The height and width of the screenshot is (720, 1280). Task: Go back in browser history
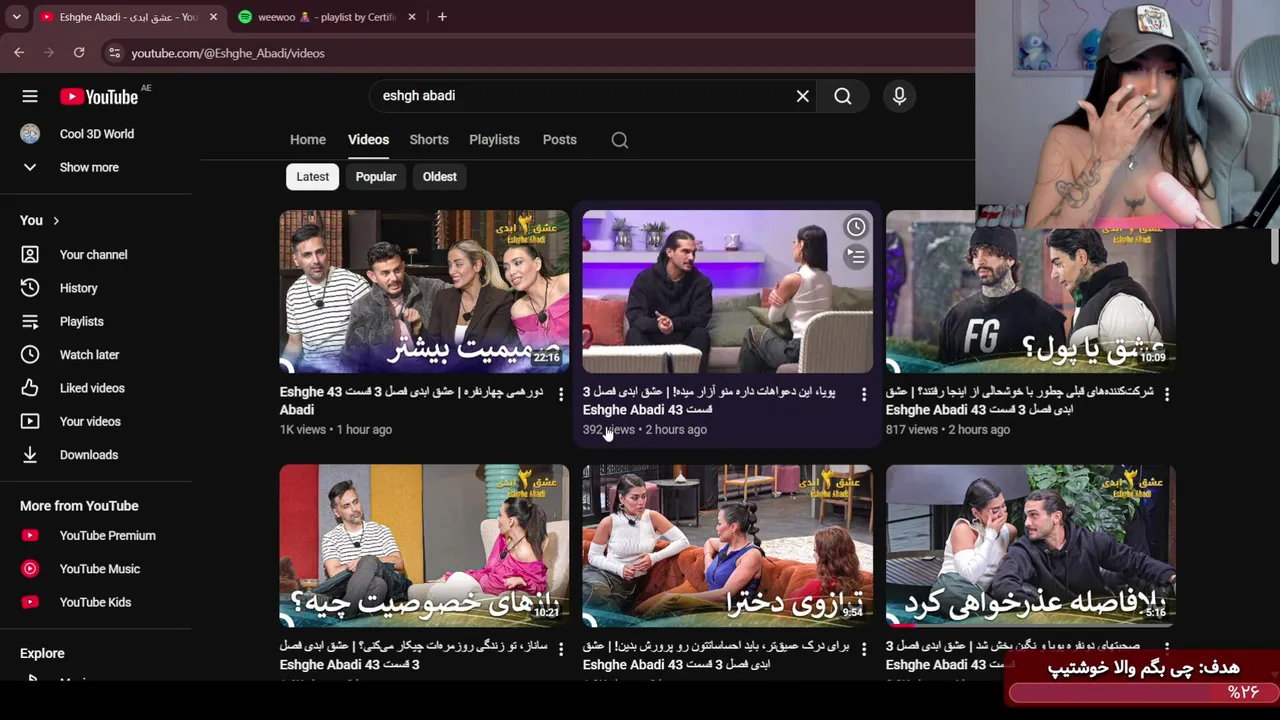click(x=19, y=53)
